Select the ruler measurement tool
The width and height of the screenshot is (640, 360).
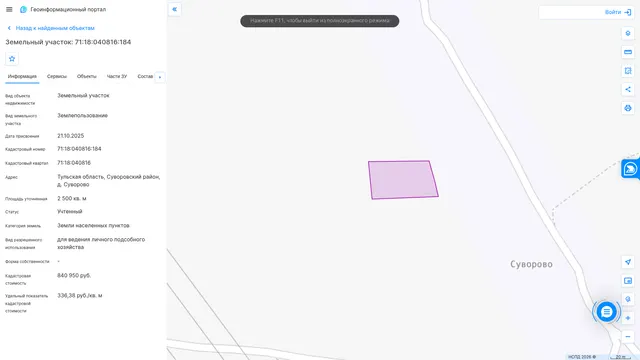click(628, 52)
